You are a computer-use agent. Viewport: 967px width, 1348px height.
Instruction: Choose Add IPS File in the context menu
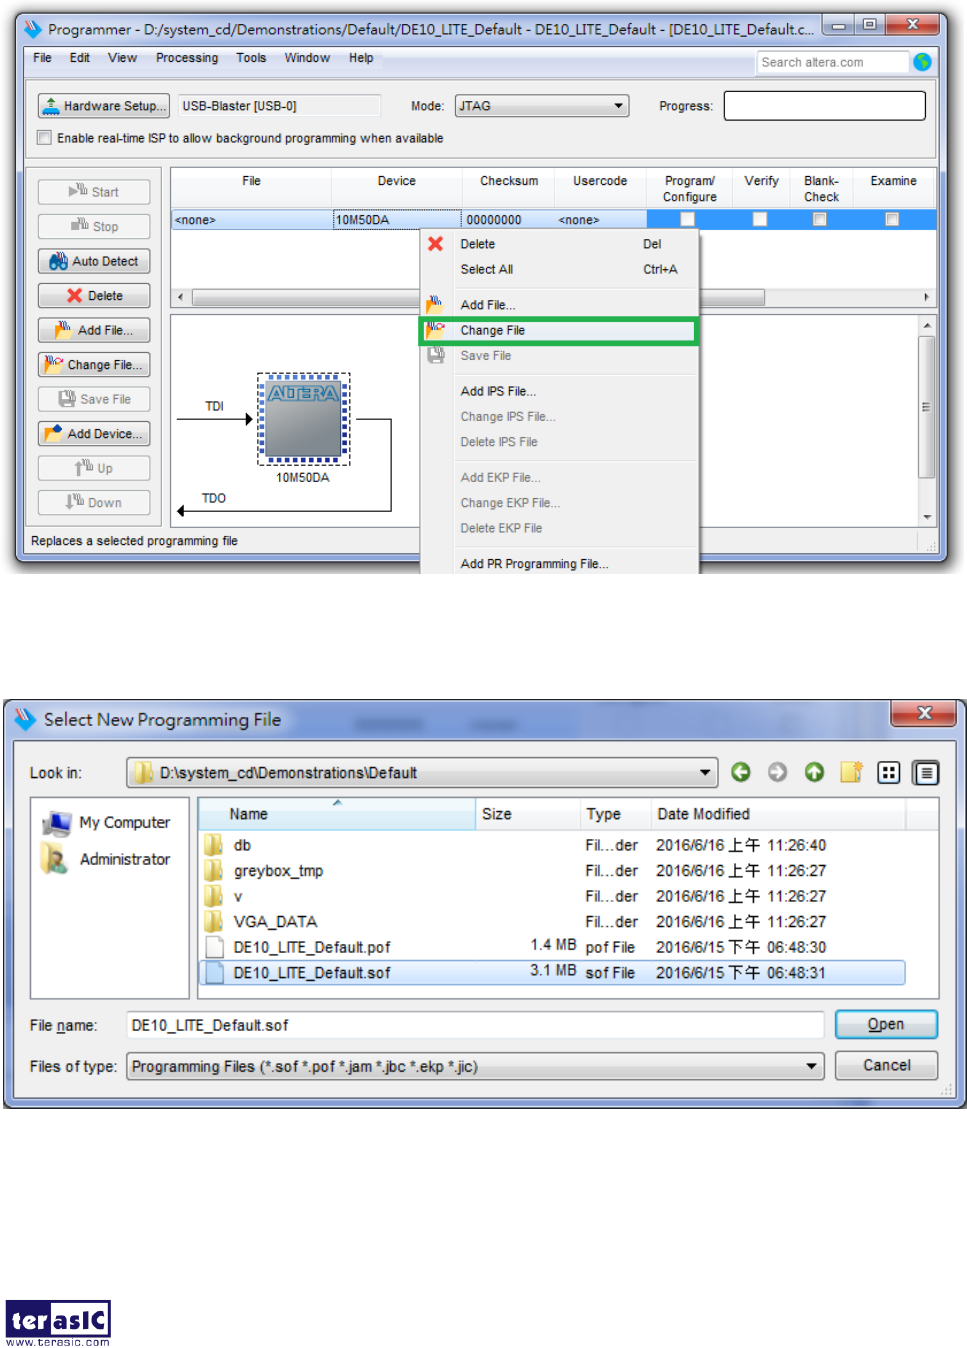coord(559,391)
